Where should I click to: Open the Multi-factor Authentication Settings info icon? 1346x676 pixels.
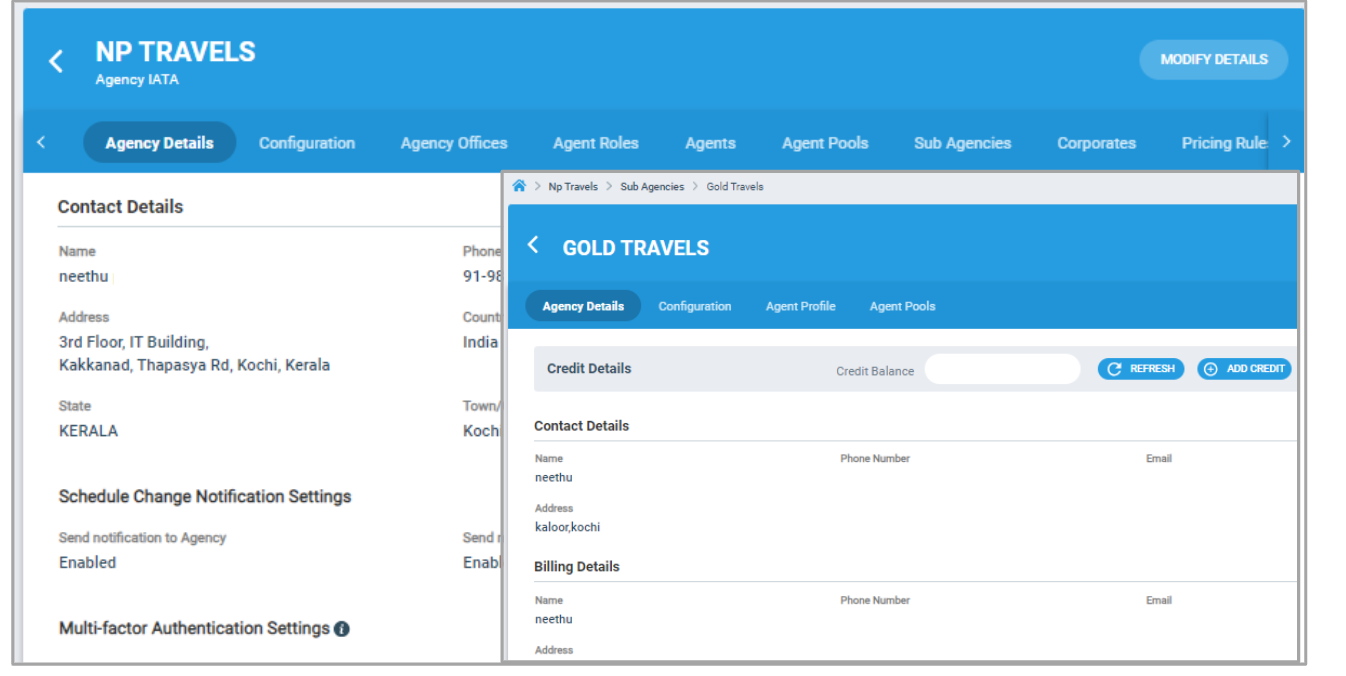[342, 628]
